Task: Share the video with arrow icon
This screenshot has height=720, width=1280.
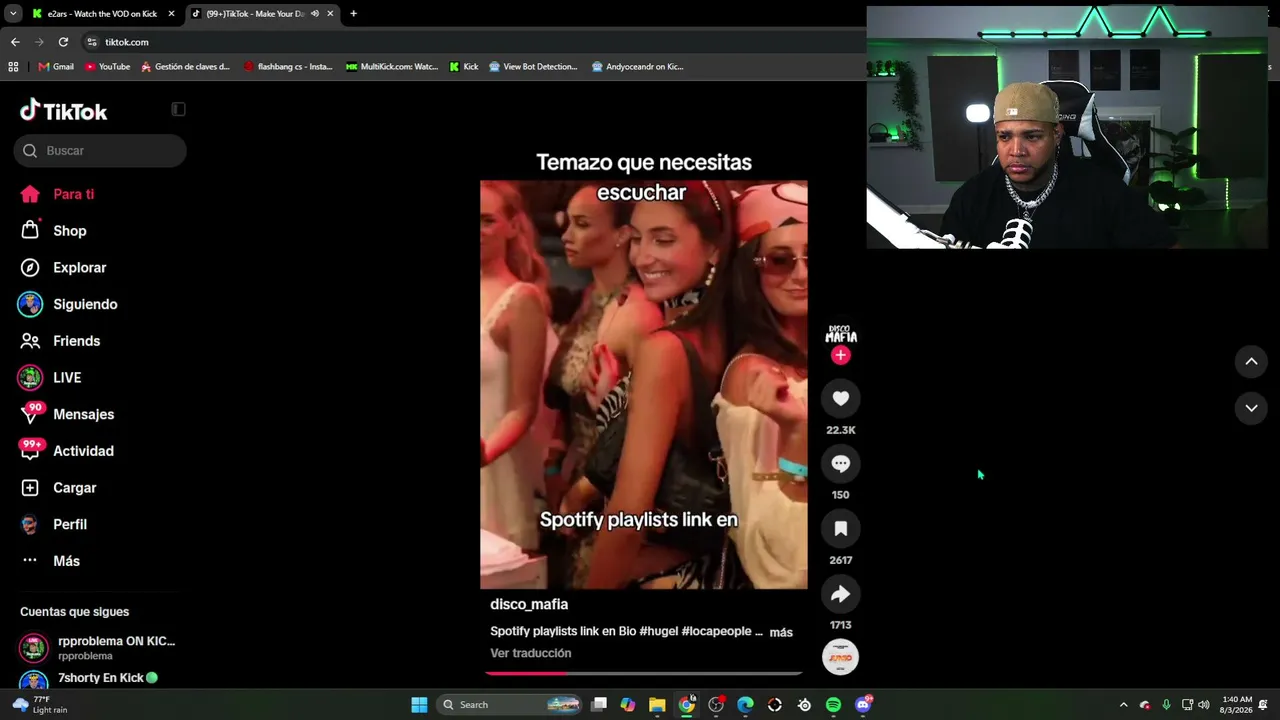Action: pyautogui.click(x=841, y=594)
